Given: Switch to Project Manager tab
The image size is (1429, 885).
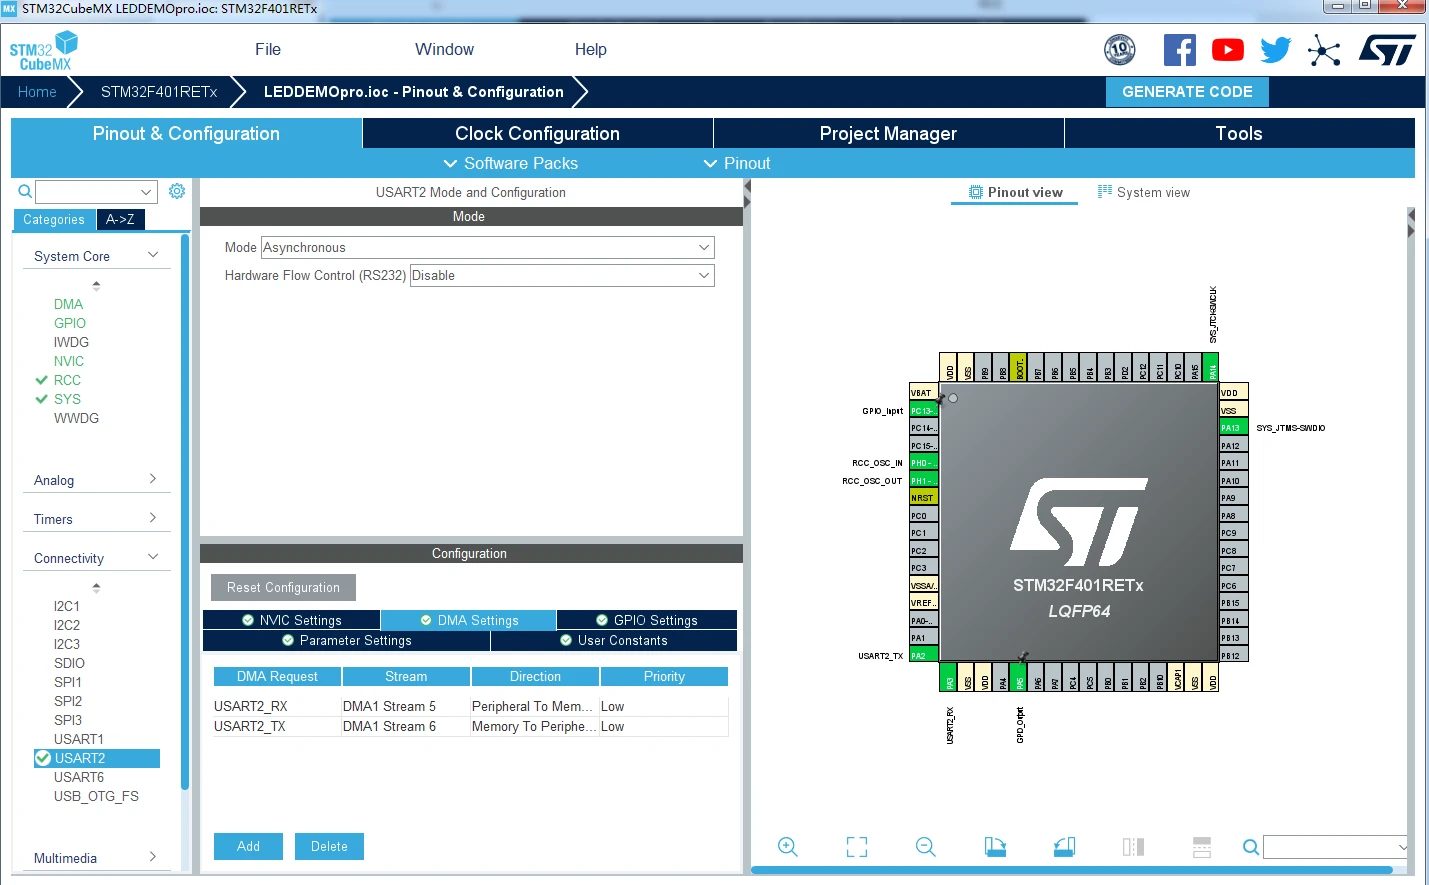Looking at the screenshot, I should (x=888, y=133).
